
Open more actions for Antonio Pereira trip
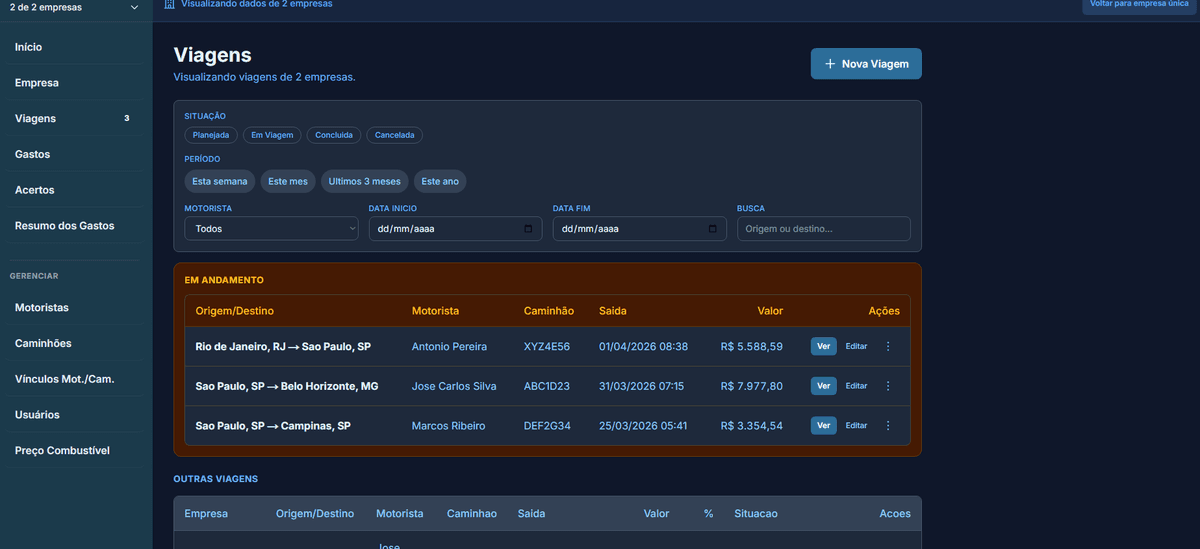tap(888, 346)
